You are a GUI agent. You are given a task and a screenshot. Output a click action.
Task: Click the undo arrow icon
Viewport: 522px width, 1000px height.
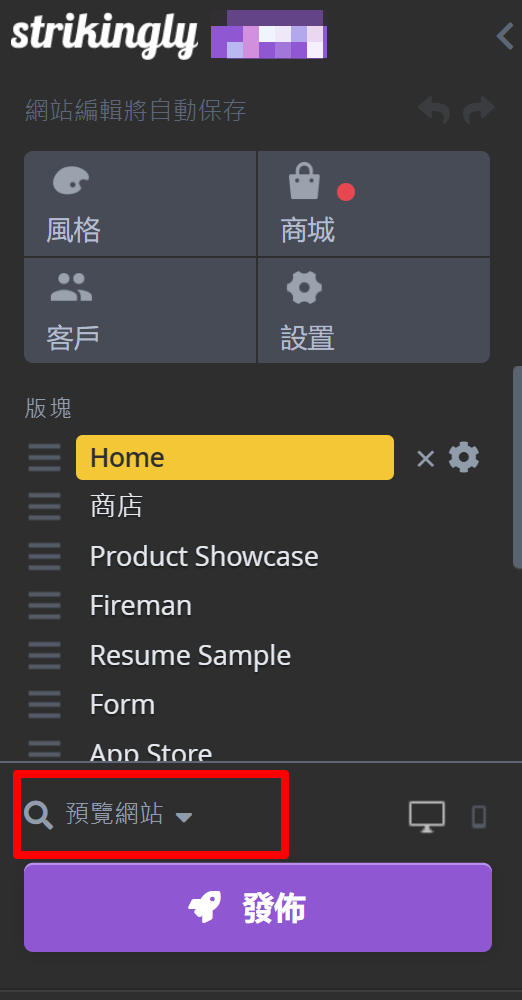(434, 110)
